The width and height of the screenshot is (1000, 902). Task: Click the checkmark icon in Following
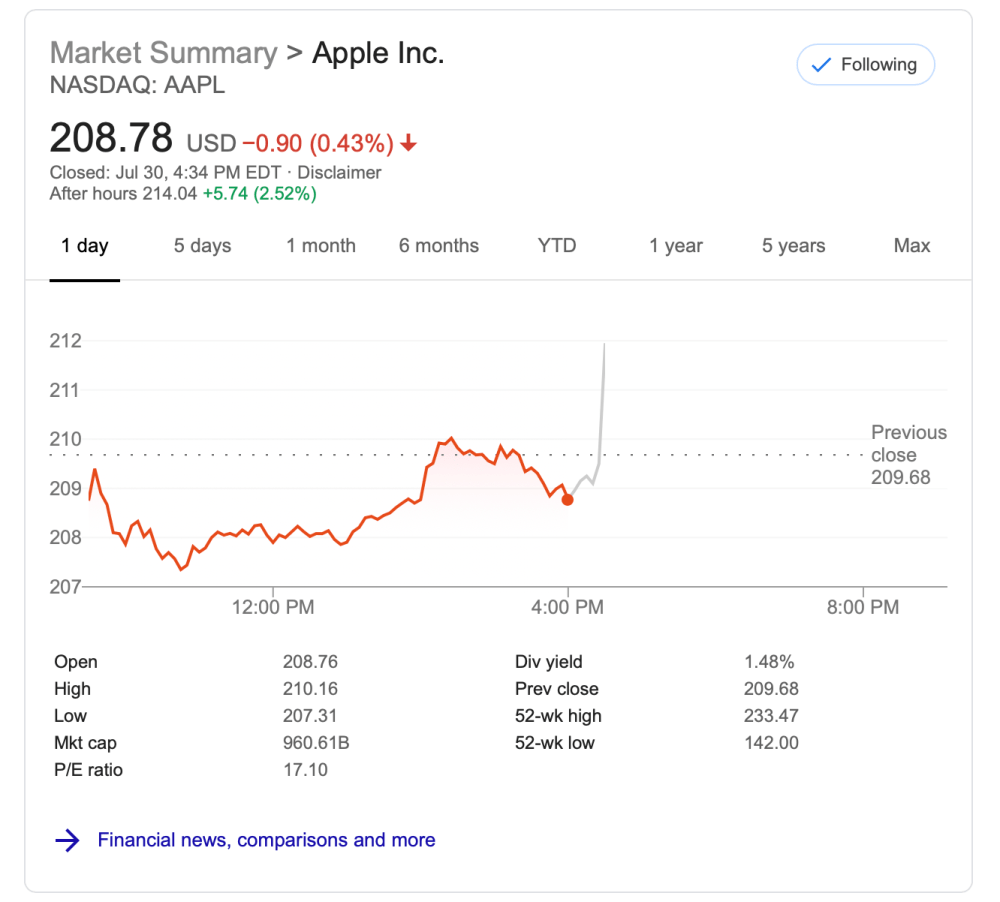coord(821,65)
